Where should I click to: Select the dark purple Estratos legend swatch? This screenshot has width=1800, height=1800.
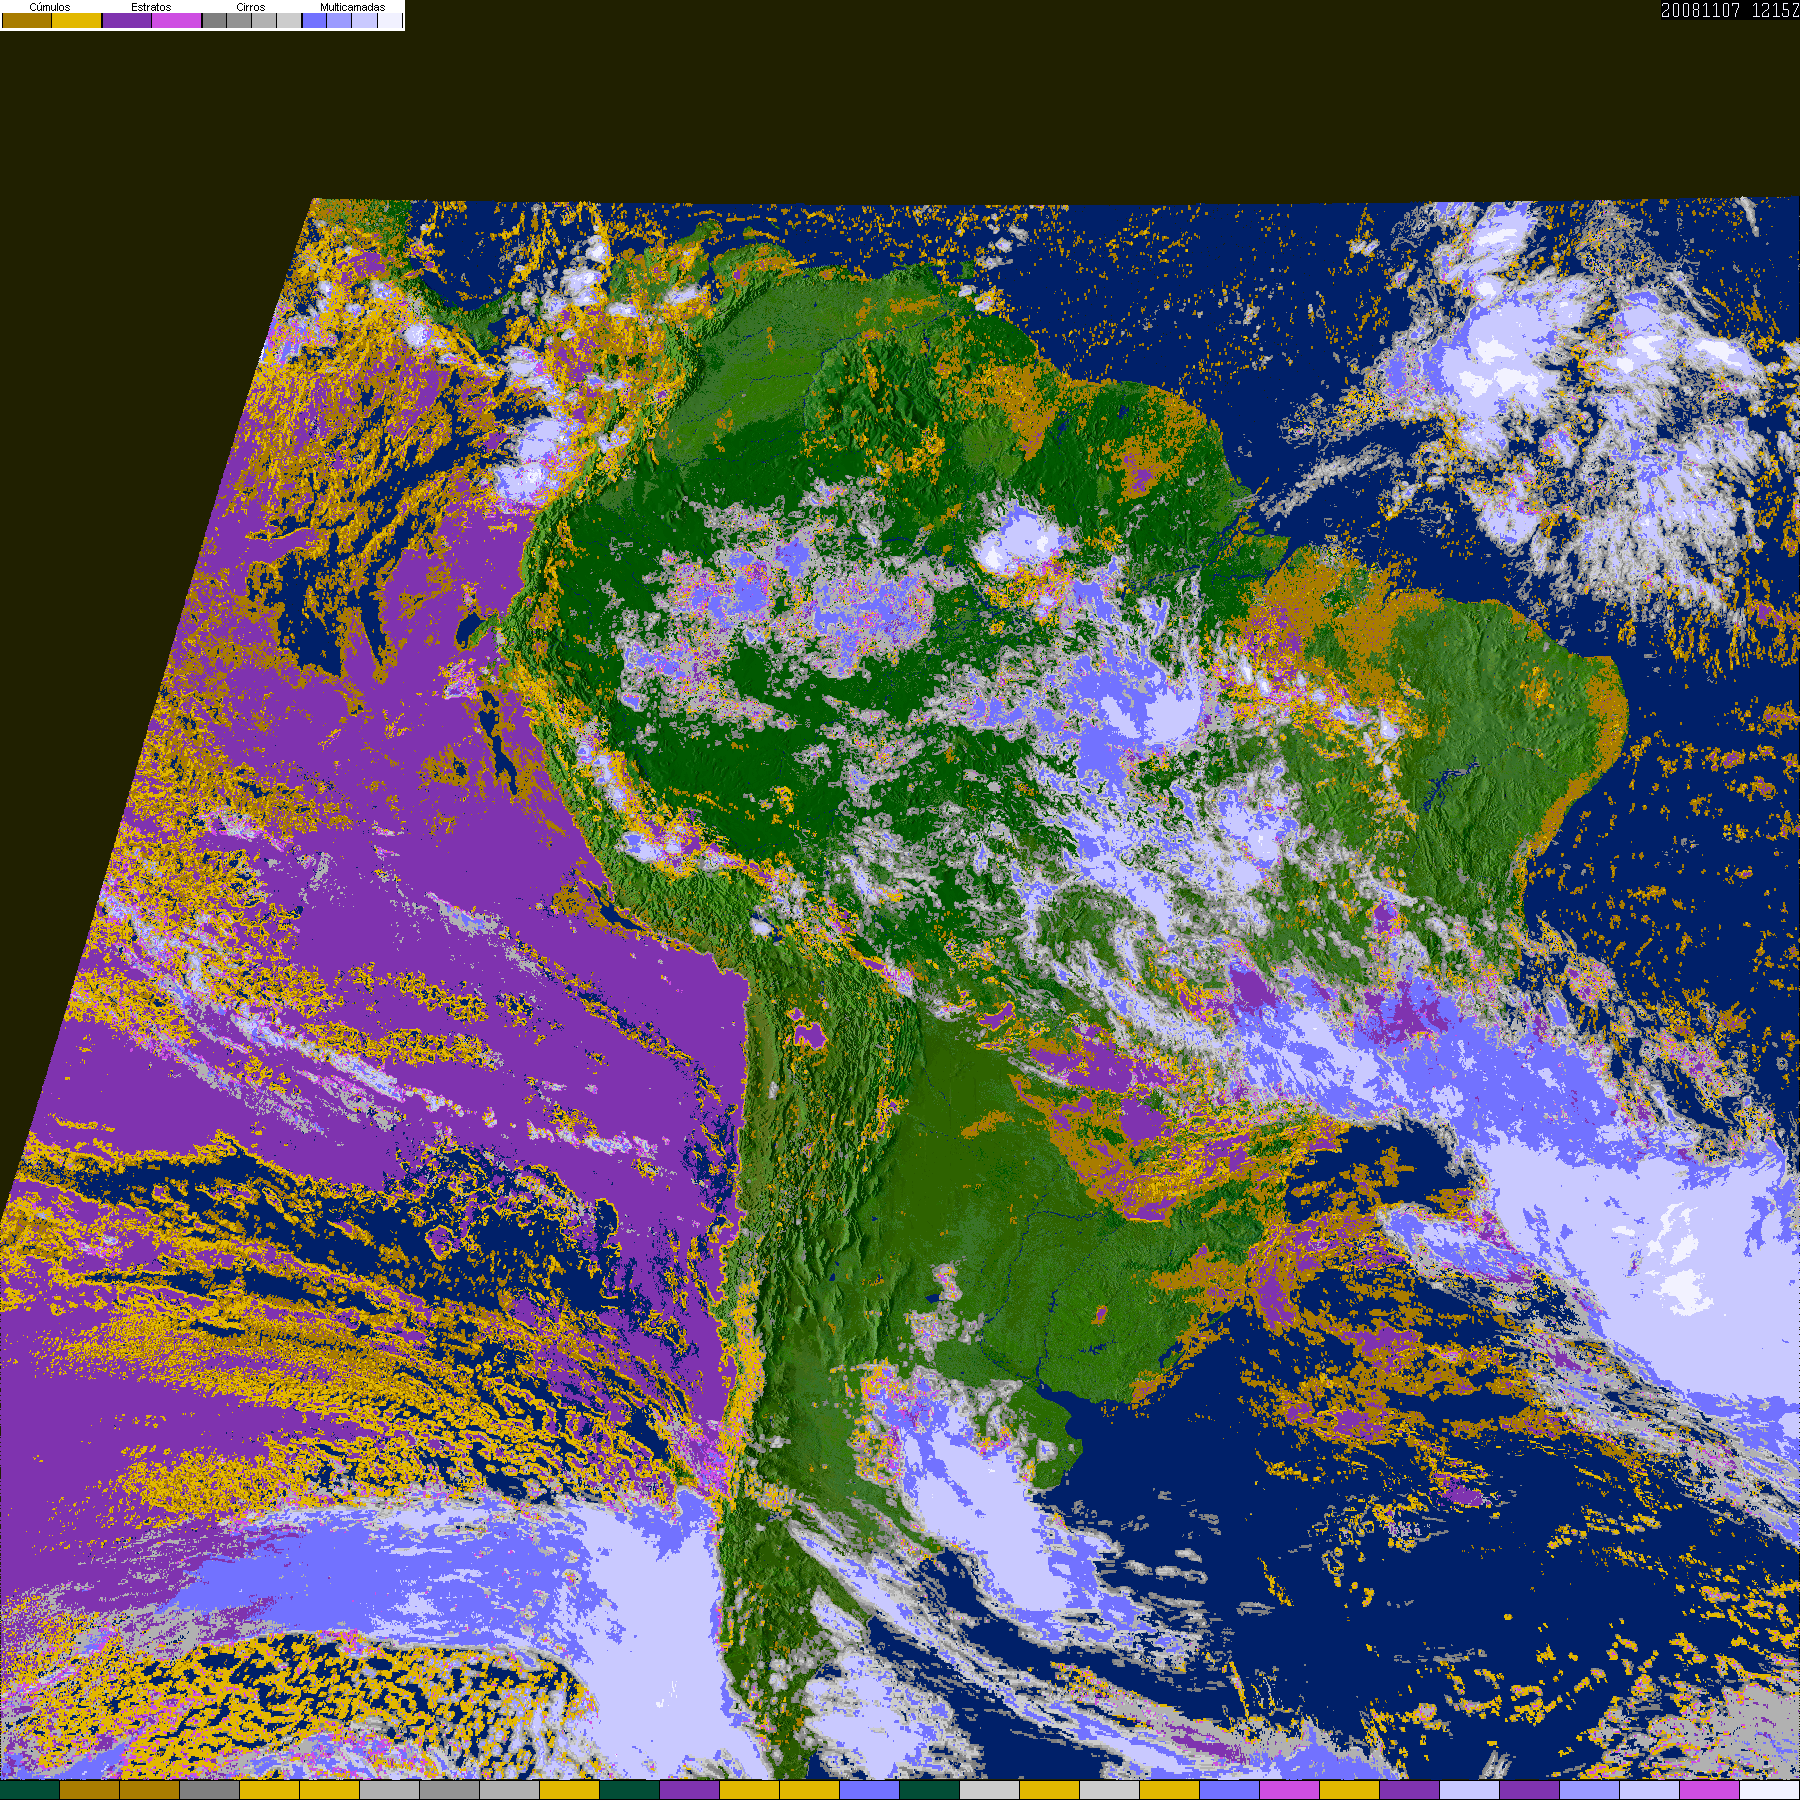(x=127, y=20)
